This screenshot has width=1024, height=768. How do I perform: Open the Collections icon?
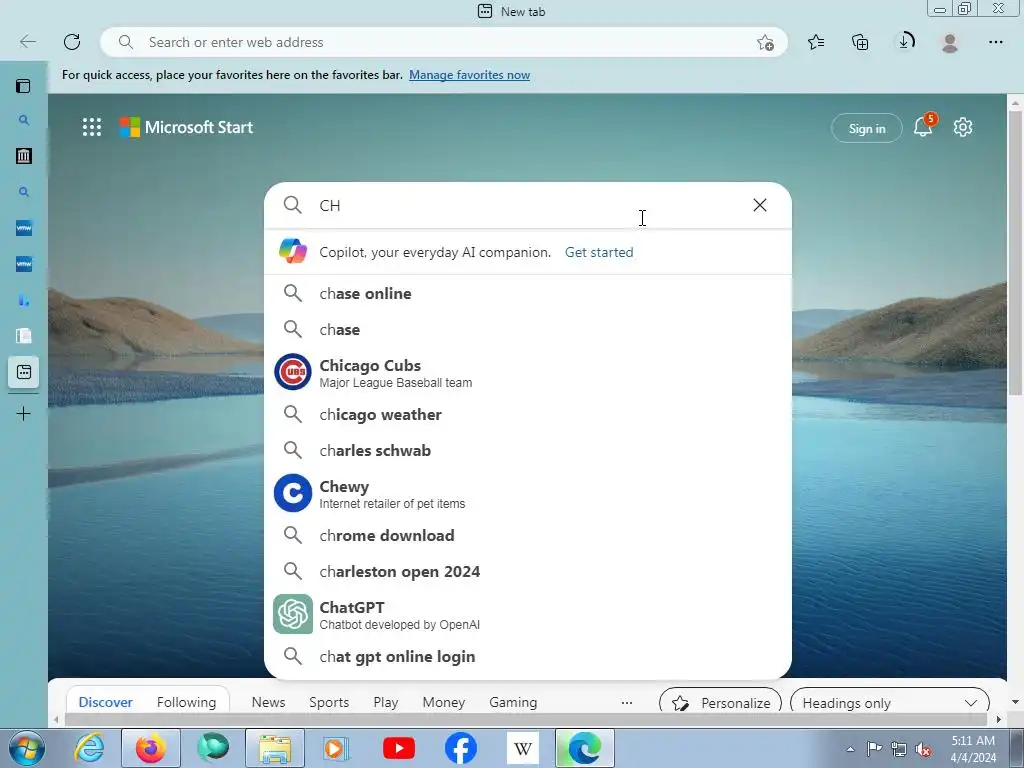860,42
